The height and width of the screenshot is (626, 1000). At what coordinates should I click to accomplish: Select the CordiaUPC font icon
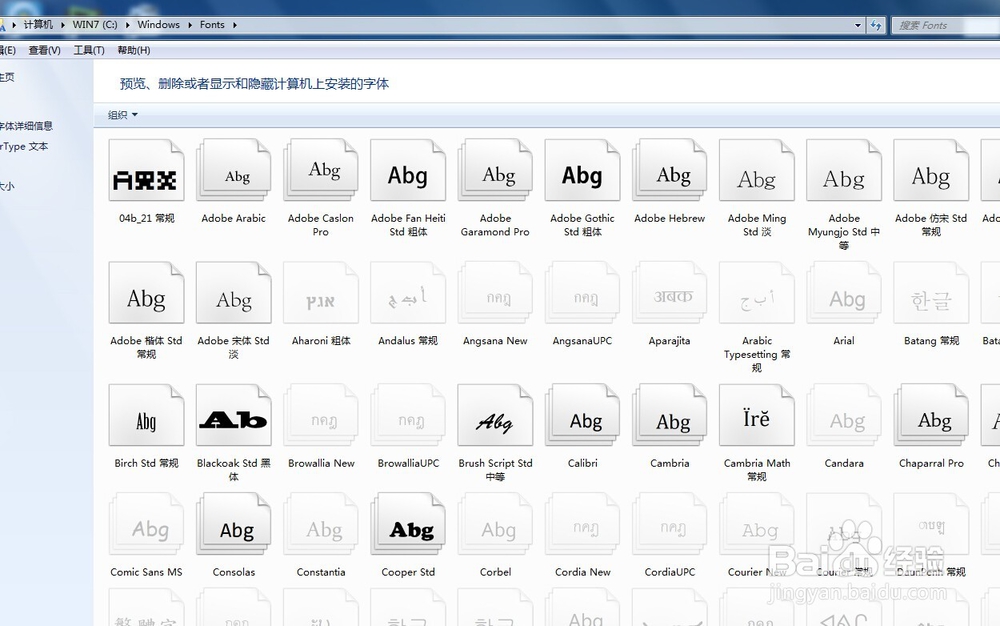pos(670,523)
